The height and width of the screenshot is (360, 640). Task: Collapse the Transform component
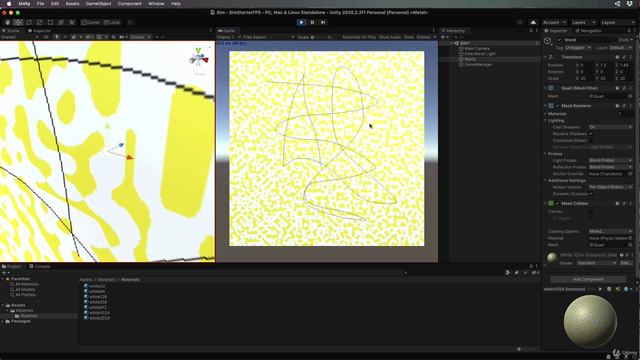click(545, 57)
